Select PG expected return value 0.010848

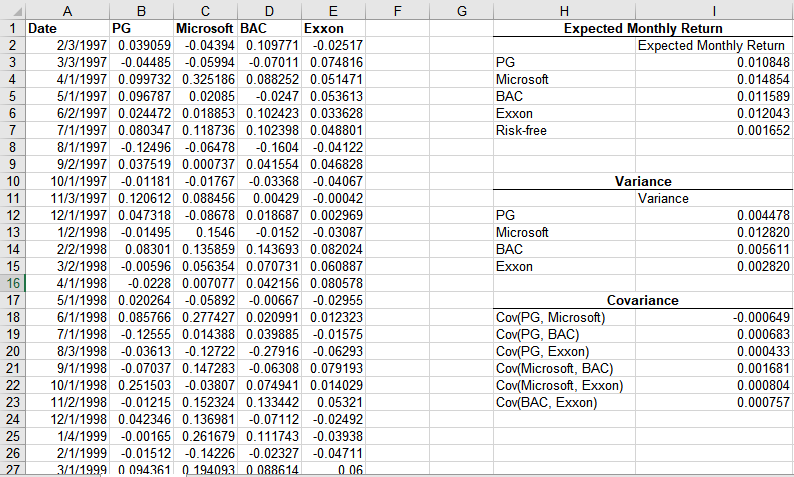point(714,62)
